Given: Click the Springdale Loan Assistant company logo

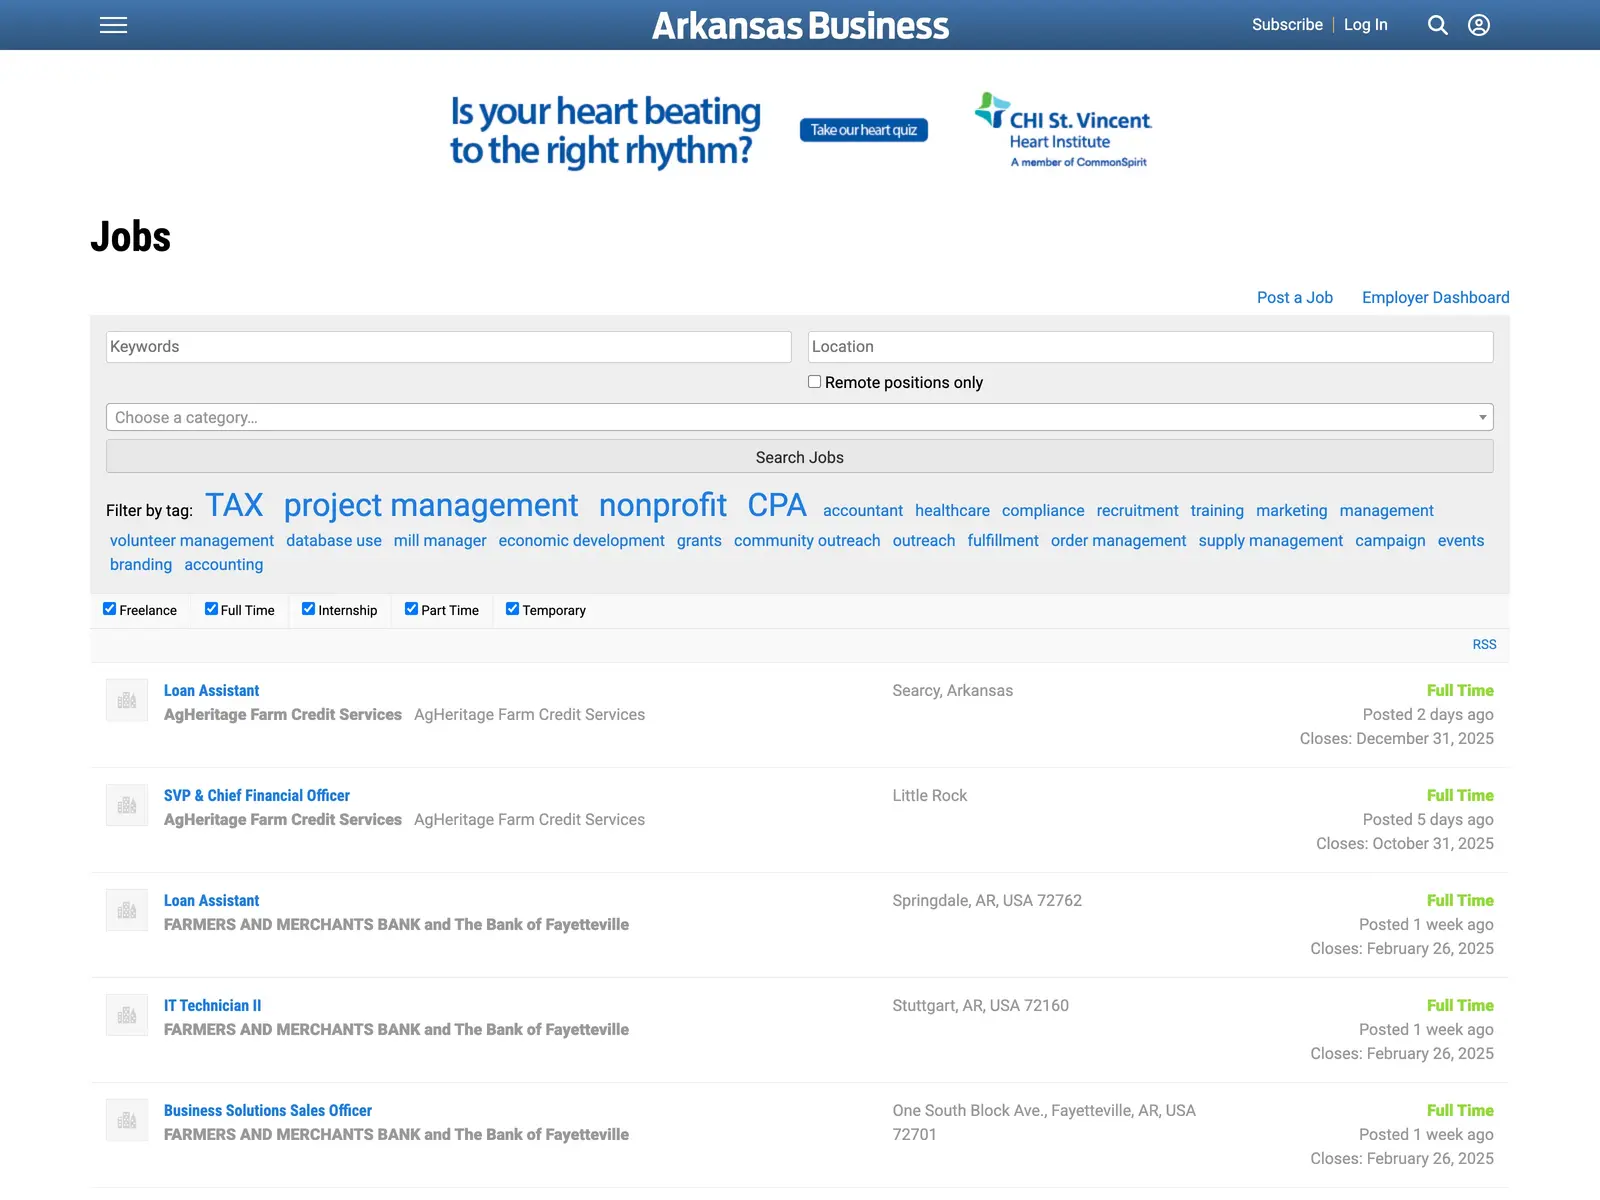Looking at the screenshot, I should (x=127, y=910).
